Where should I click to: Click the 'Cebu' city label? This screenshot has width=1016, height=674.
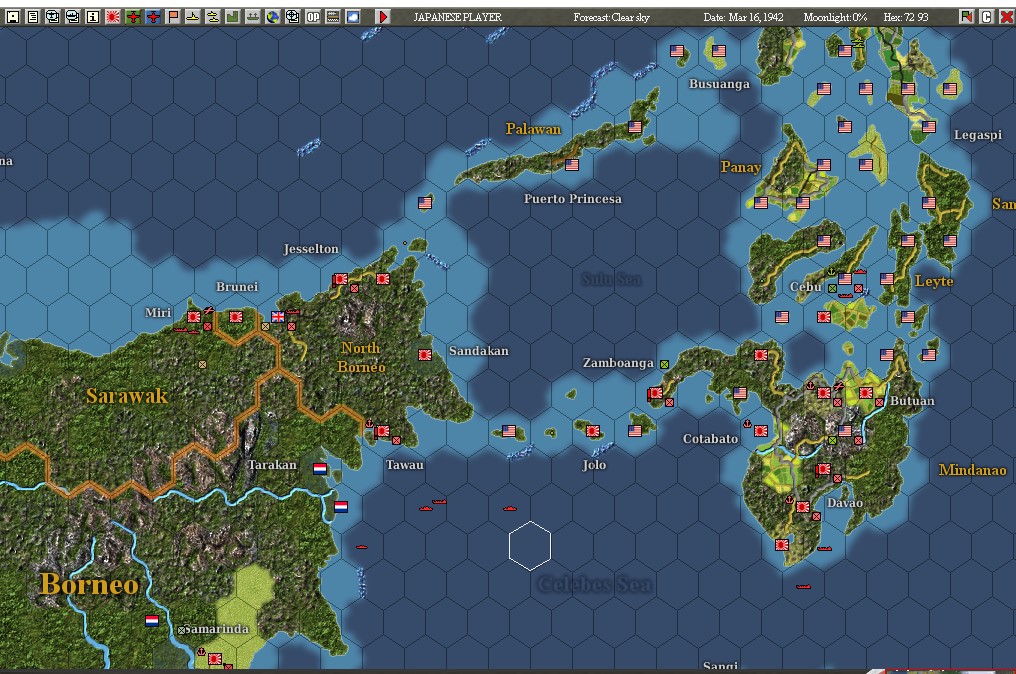(x=805, y=286)
